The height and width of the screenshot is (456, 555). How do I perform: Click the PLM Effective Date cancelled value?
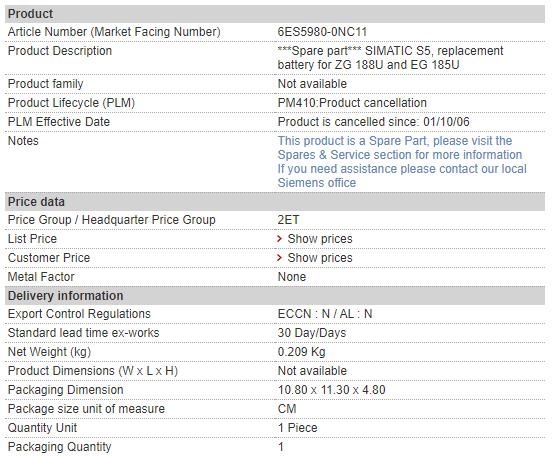[x=373, y=122]
